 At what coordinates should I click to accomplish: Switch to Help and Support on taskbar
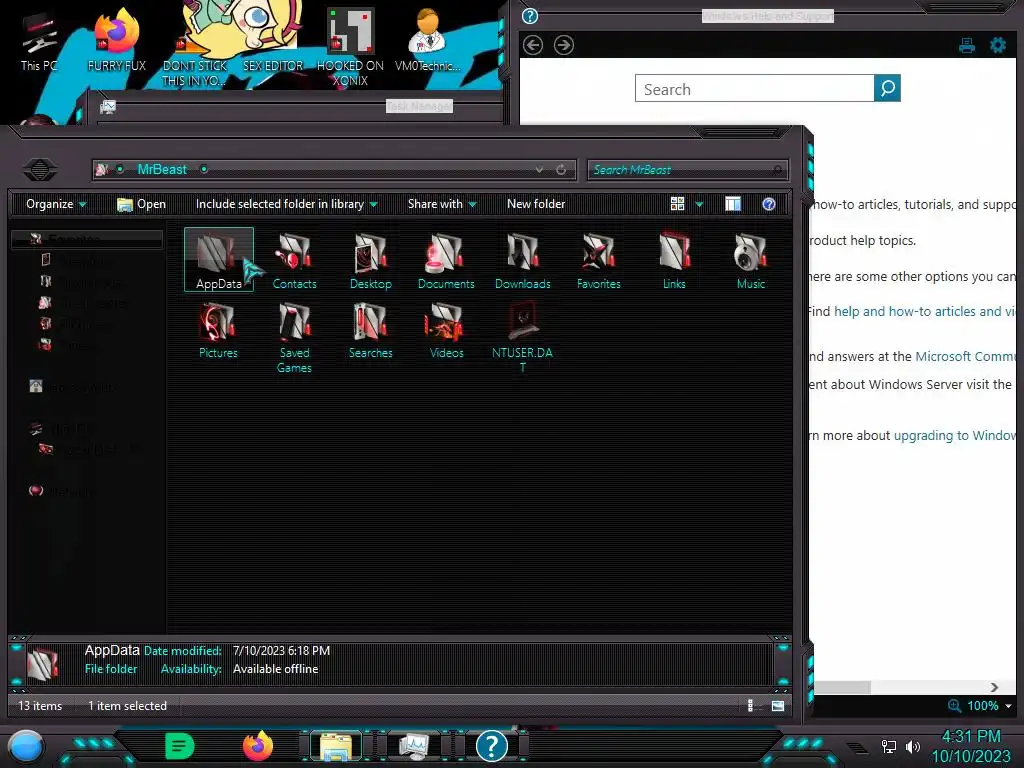click(x=492, y=746)
